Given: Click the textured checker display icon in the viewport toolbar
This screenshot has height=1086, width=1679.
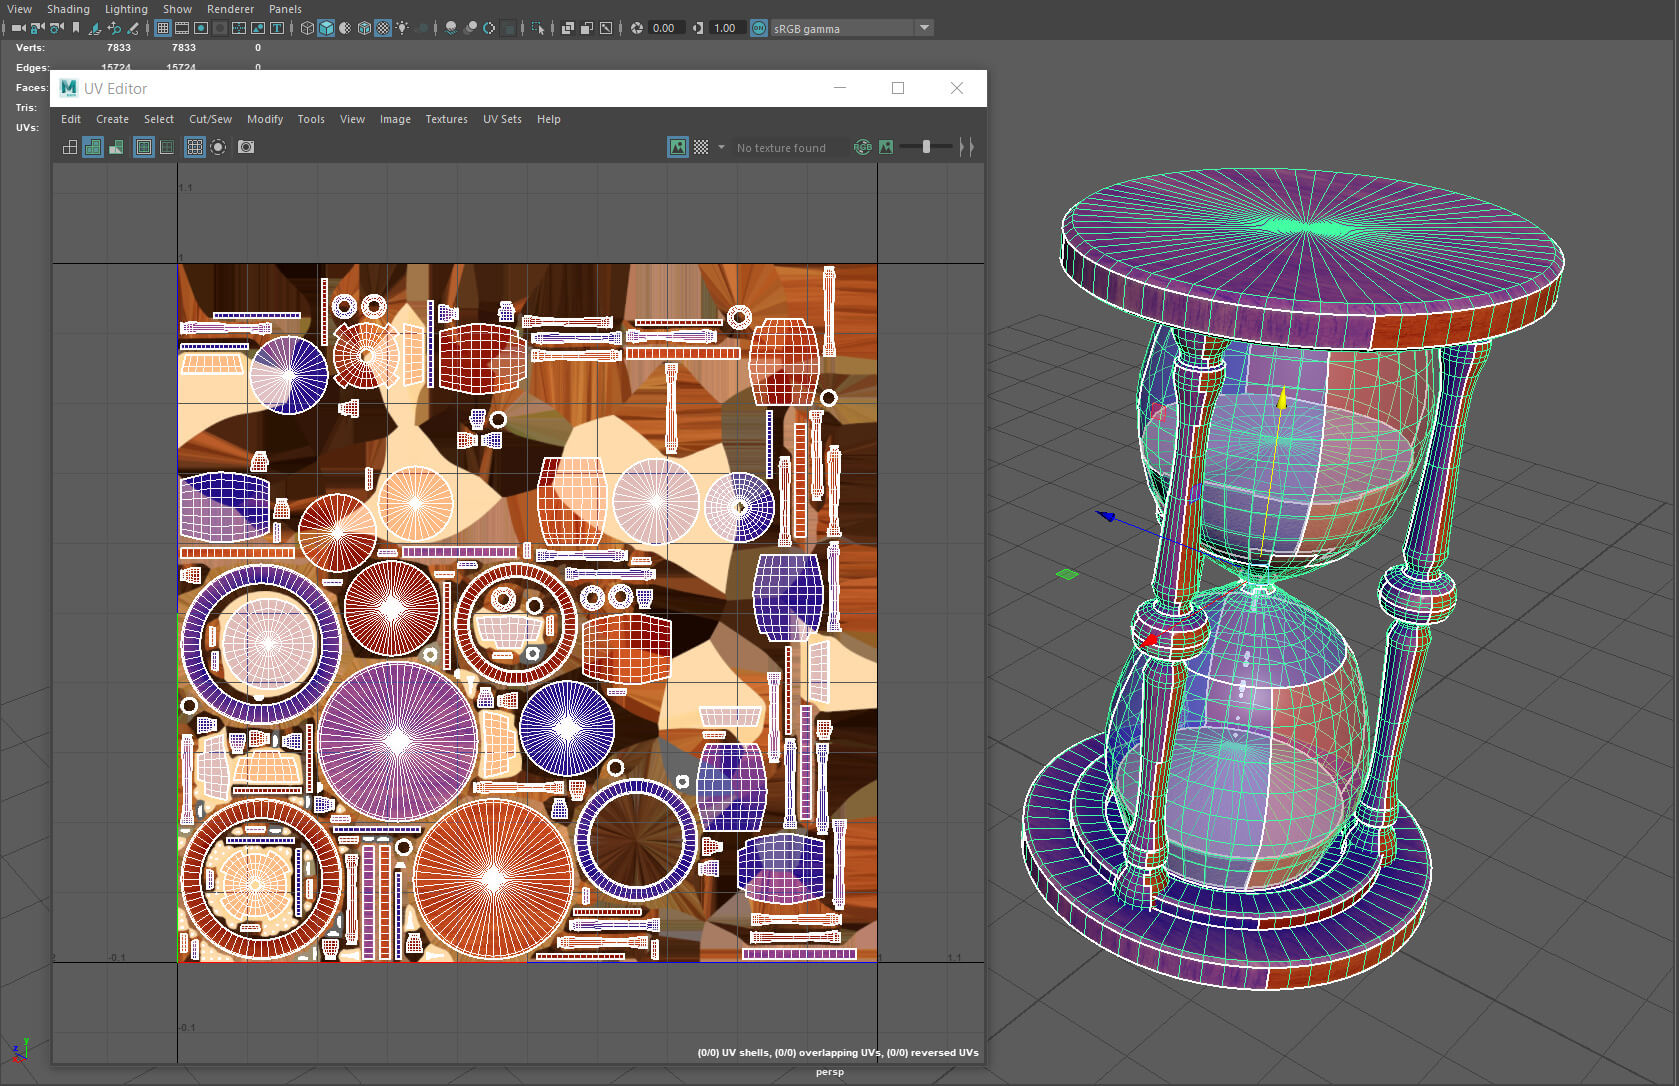Looking at the screenshot, I should (x=383, y=28).
